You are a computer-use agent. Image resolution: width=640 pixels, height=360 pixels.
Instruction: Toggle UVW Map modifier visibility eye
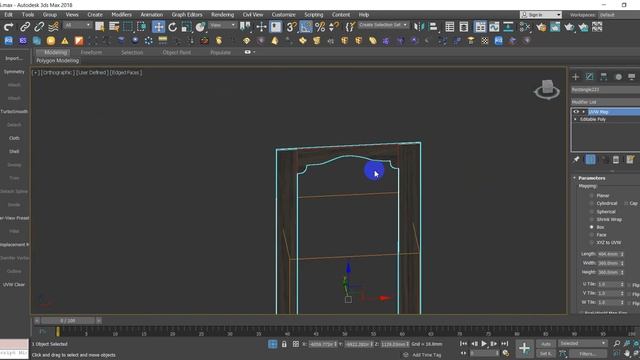[576, 111]
